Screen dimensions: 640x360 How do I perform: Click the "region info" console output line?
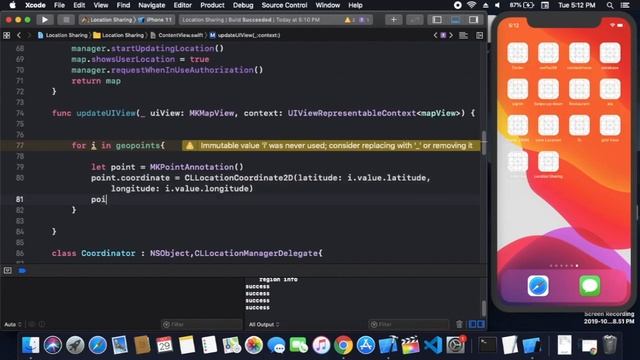point(278,280)
